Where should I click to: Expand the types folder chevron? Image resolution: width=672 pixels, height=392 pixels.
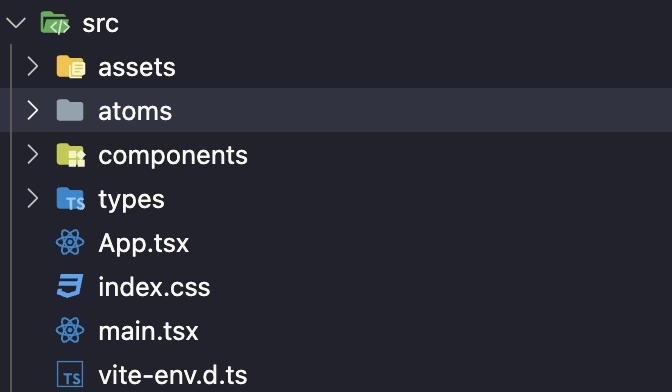click(x=33, y=199)
